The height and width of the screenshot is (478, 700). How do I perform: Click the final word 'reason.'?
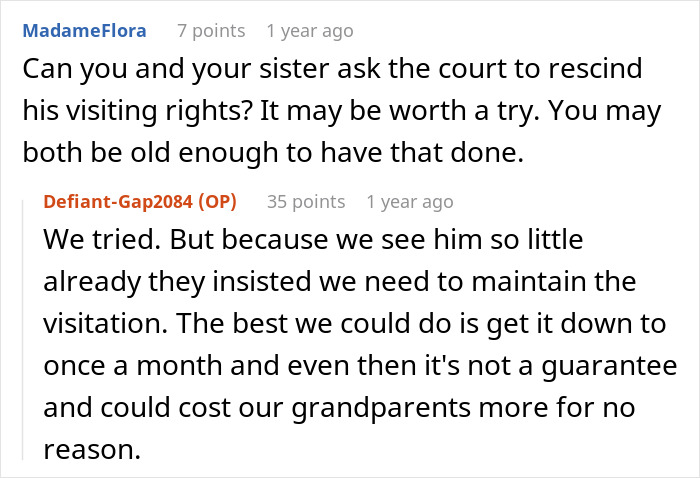click(x=92, y=450)
